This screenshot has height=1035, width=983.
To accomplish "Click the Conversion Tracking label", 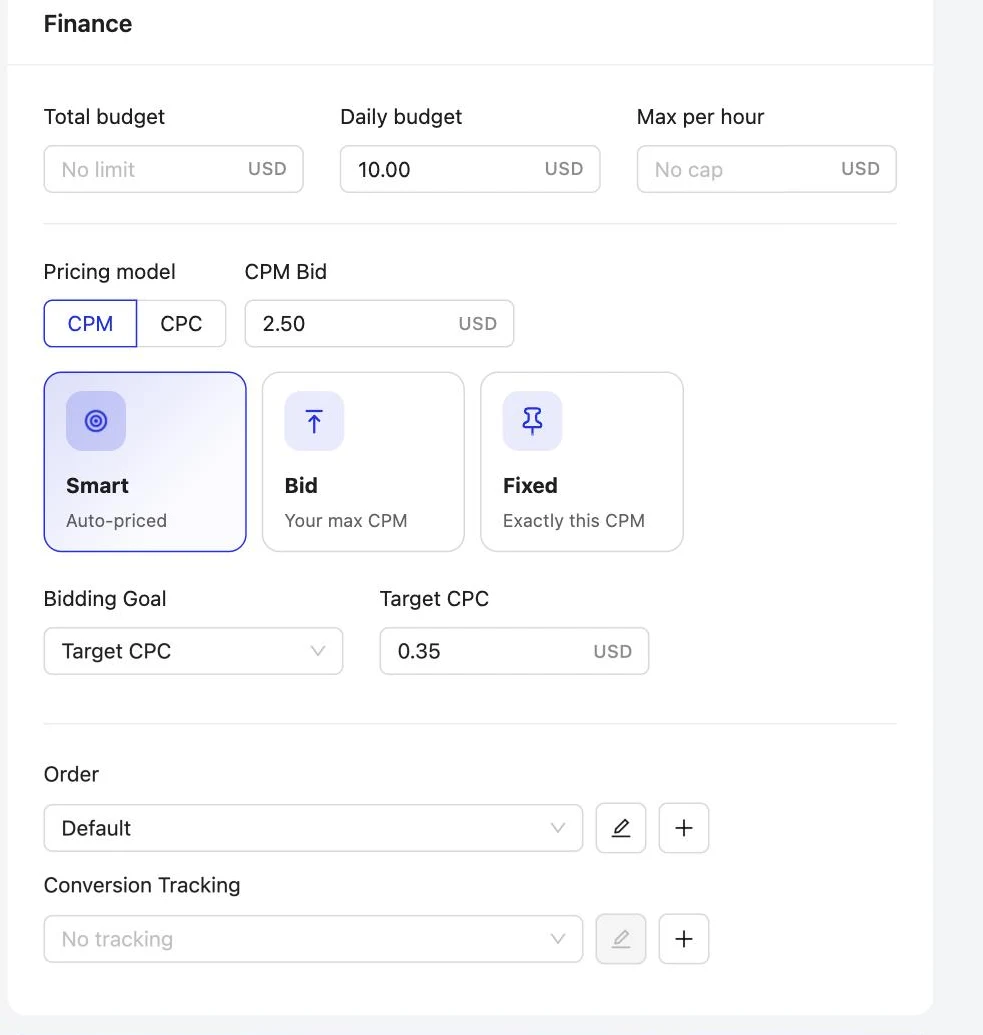I will pyautogui.click(x=142, y=885).
